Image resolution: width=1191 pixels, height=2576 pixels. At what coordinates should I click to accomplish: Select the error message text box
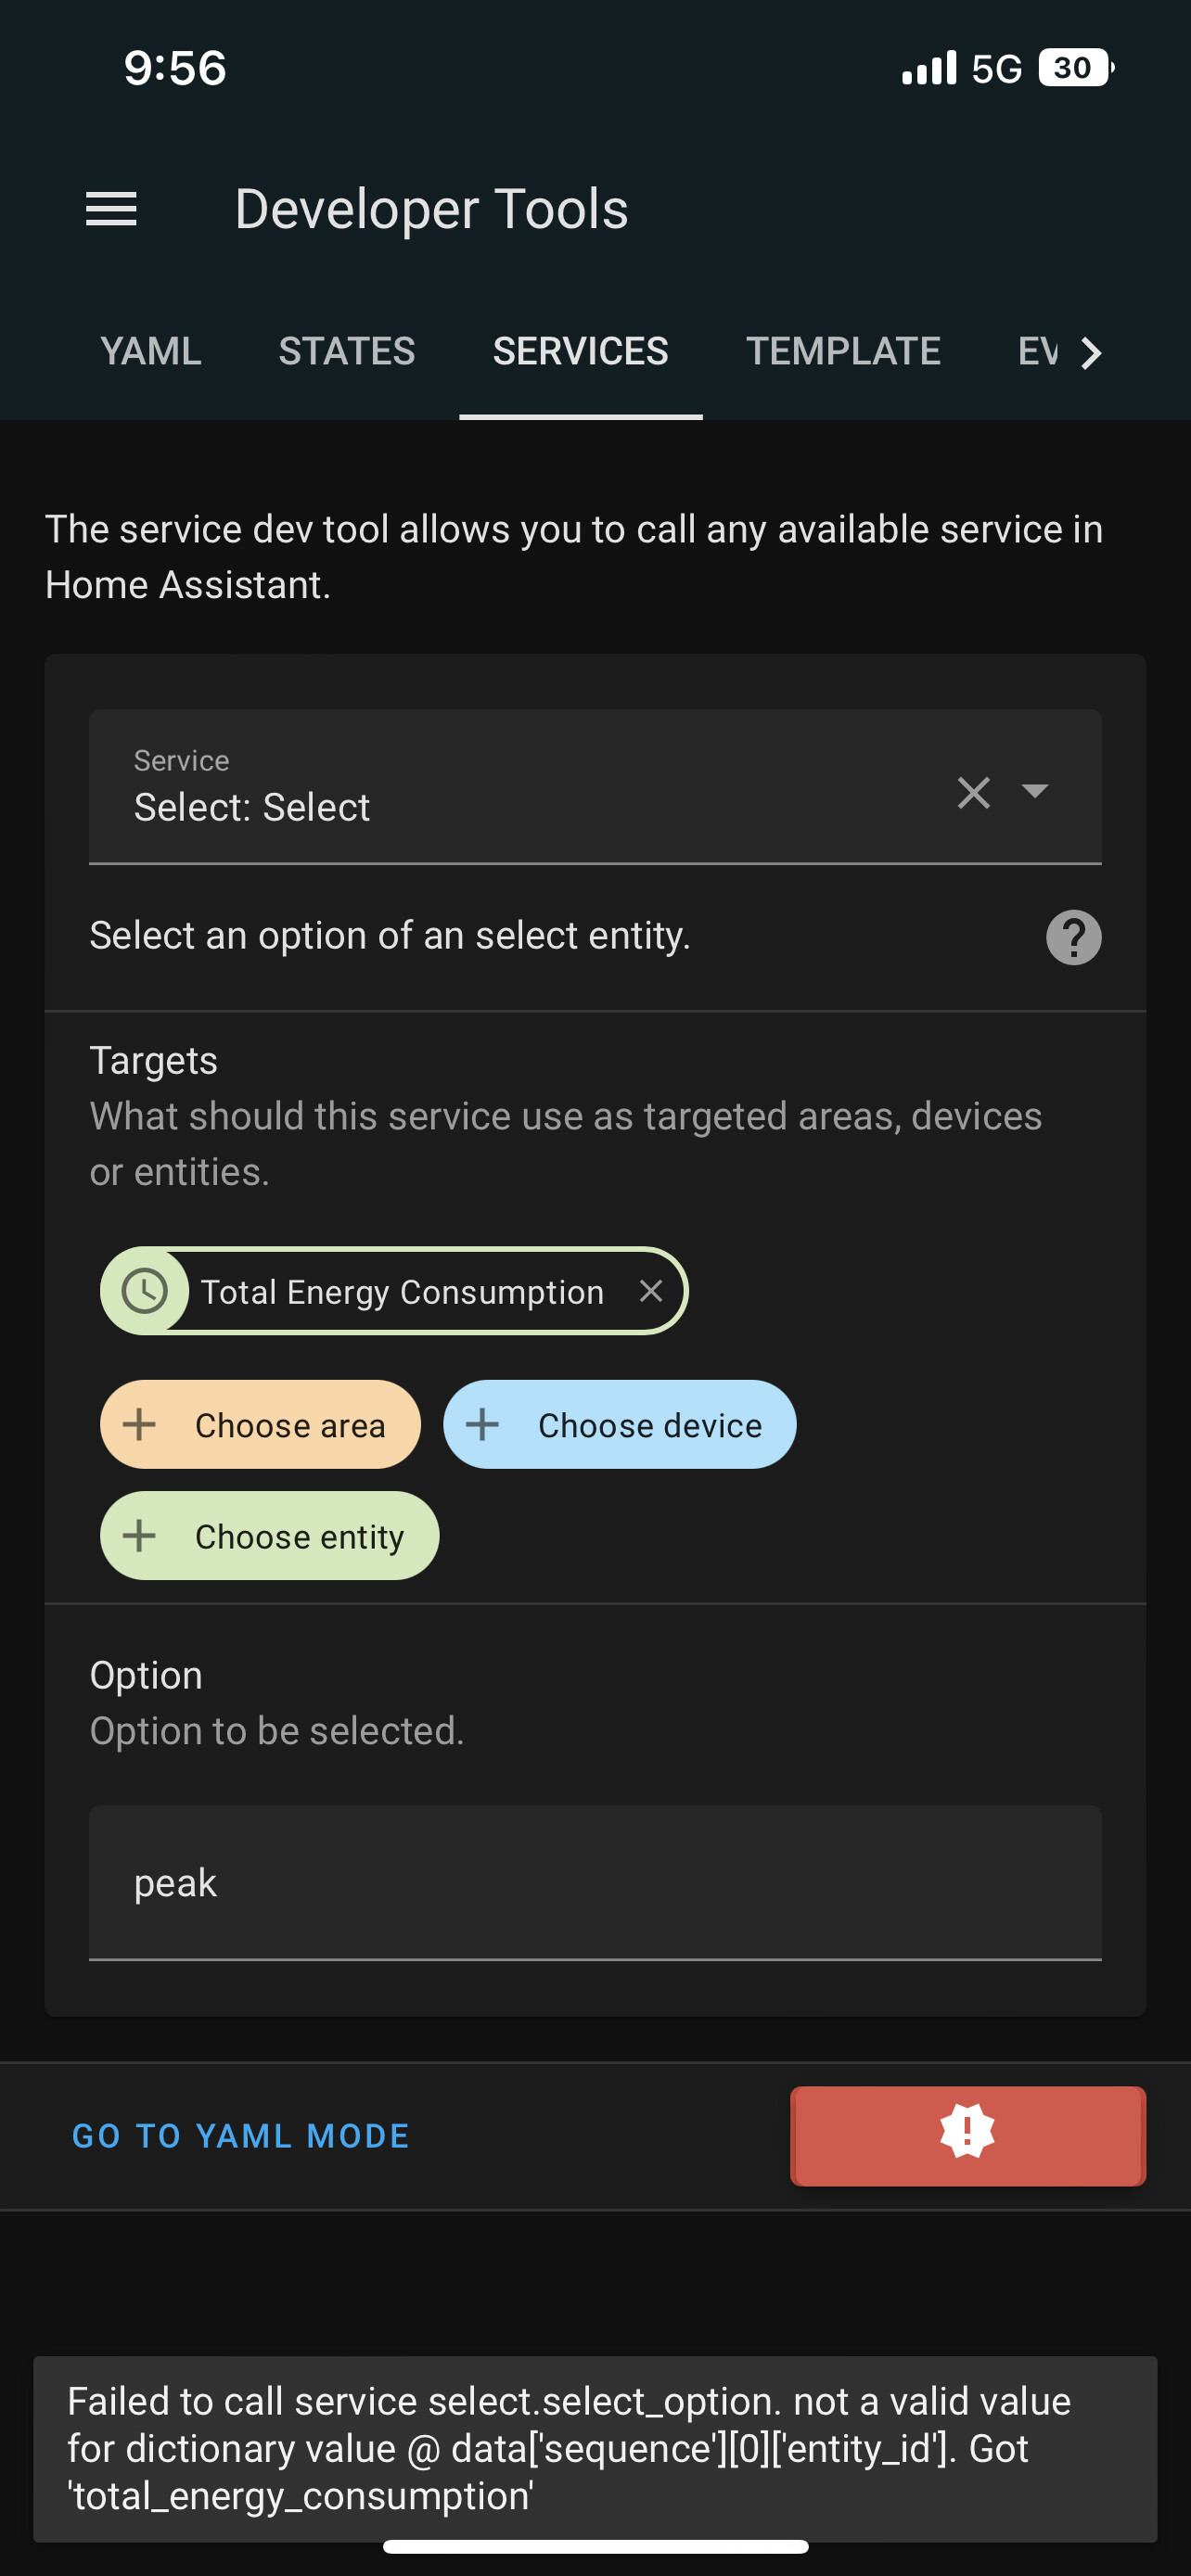[594, 2448]
